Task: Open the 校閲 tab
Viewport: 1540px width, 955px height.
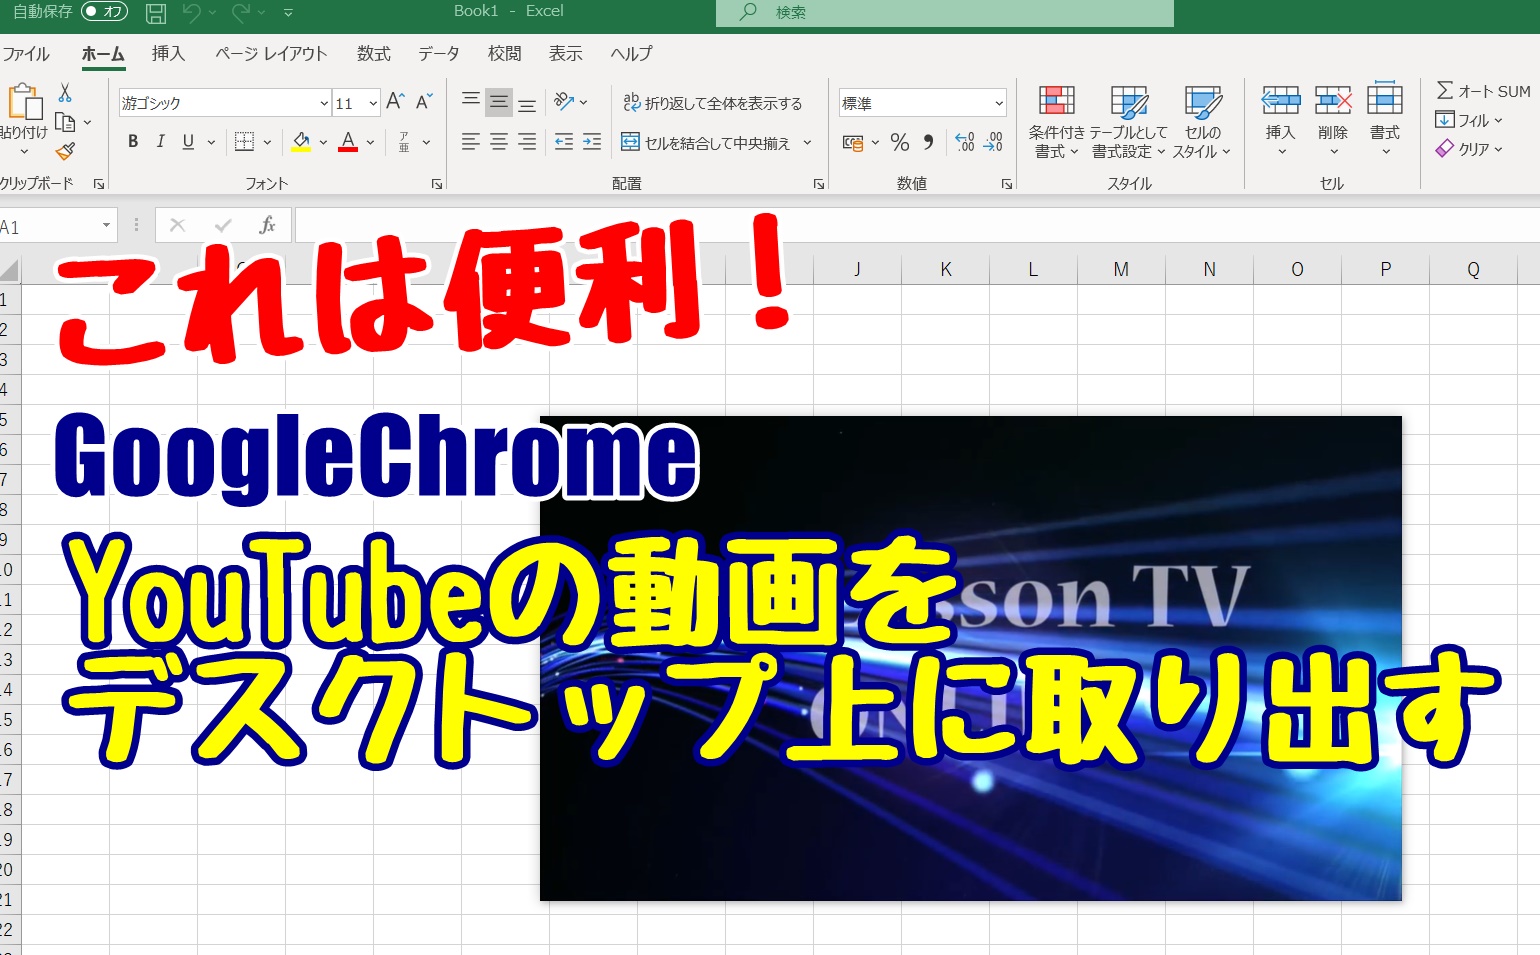Action: (x=504, y=54)
